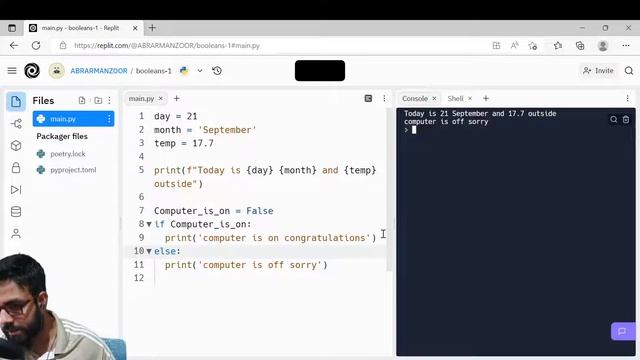Viewport: 640px width, 360px height.
Task: Open the Secrets lock sidebar icon
Action: click(16, 168)
